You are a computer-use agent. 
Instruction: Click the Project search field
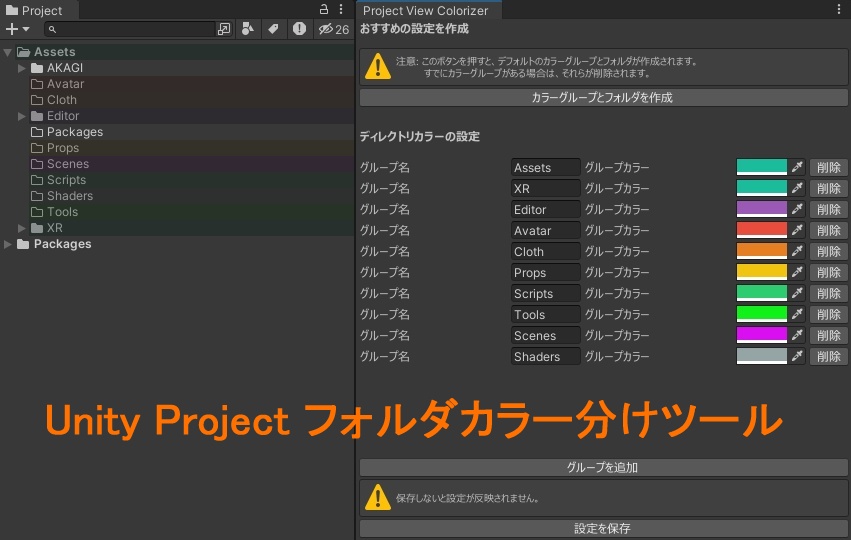pos(130,29)
